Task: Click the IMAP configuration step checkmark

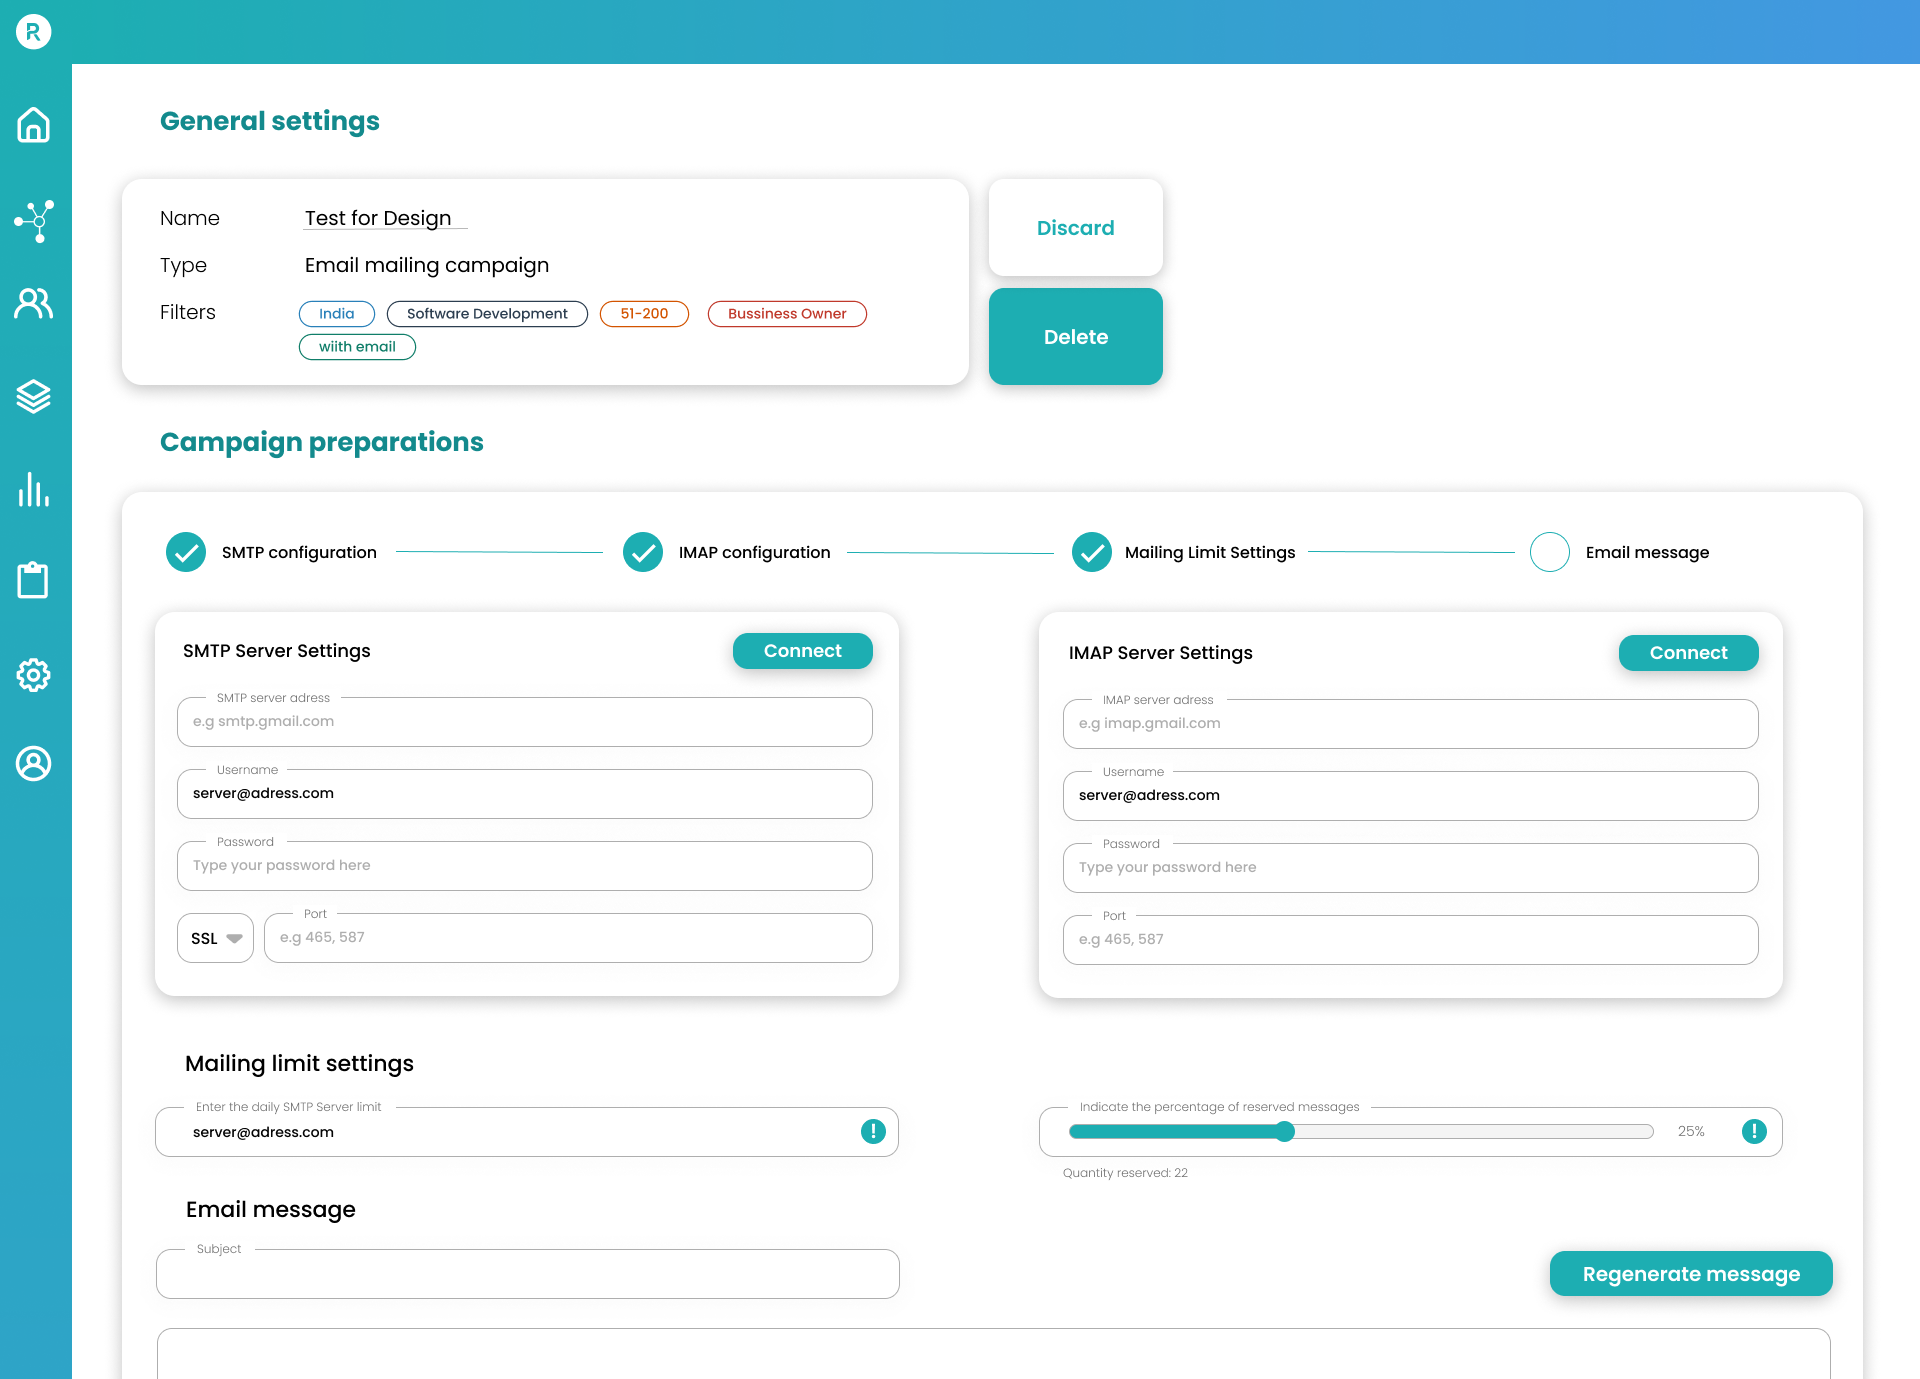Action: (x=643, y=552)
